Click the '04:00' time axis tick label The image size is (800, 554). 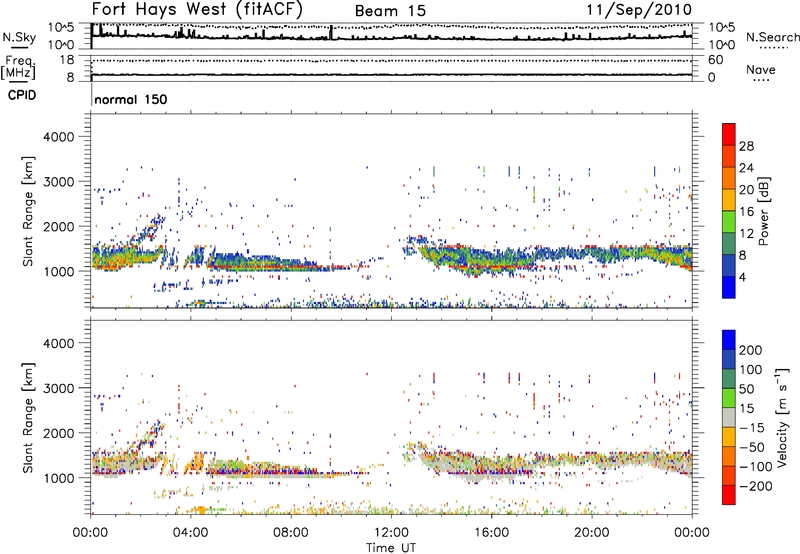tap(191, 533)
